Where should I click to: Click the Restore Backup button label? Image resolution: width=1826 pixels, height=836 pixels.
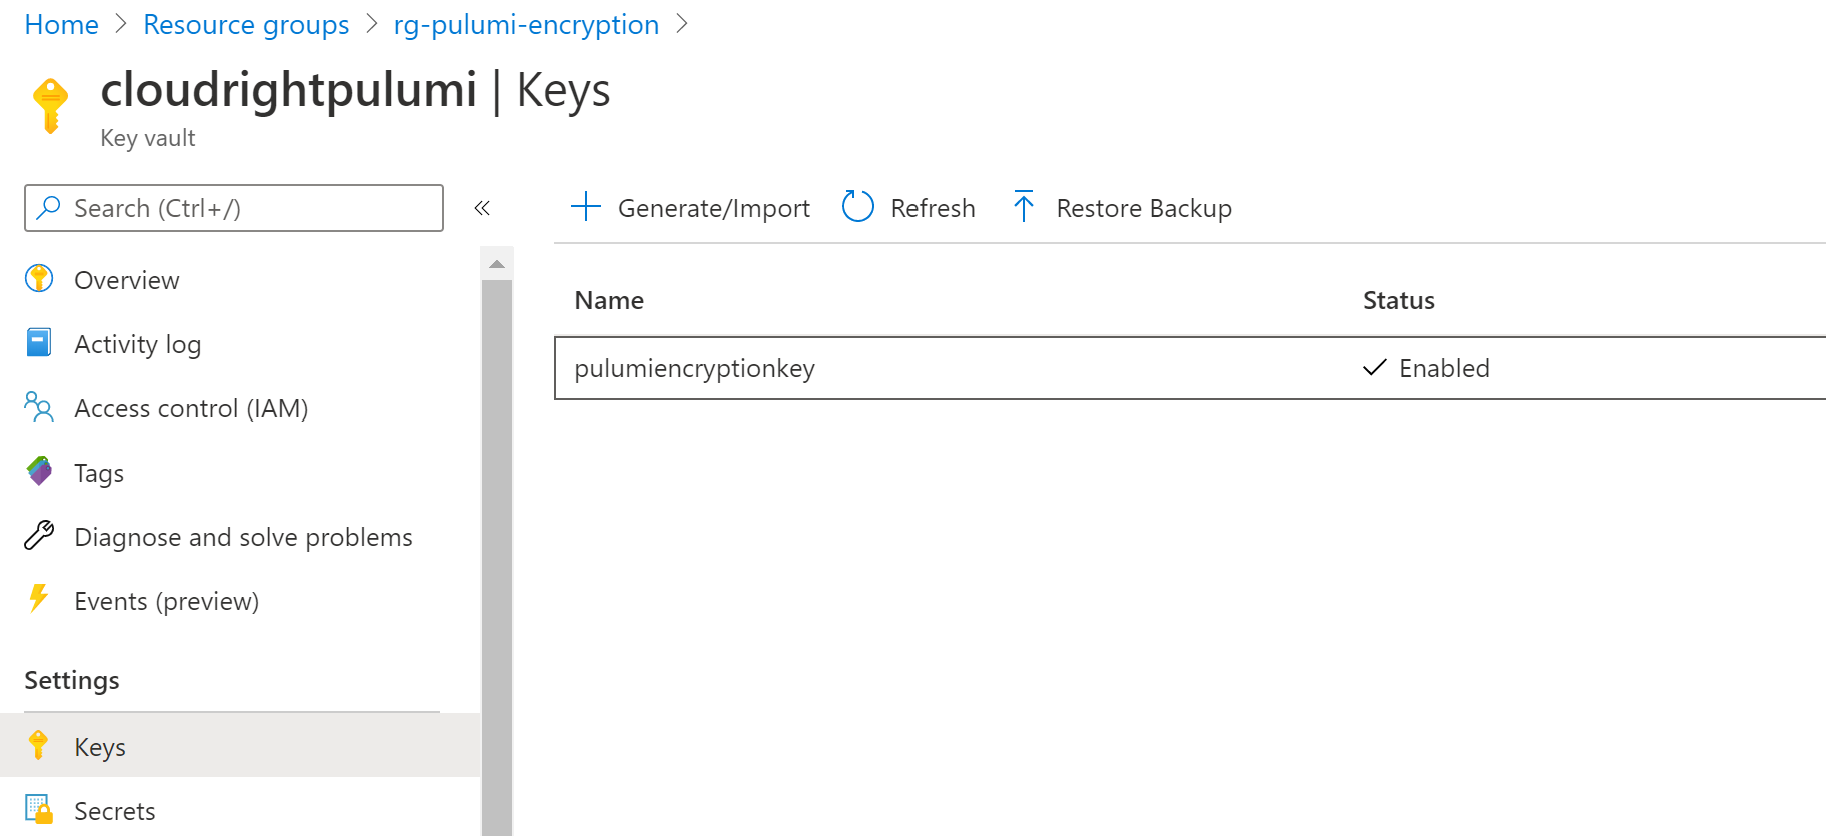pos(1144,208)
